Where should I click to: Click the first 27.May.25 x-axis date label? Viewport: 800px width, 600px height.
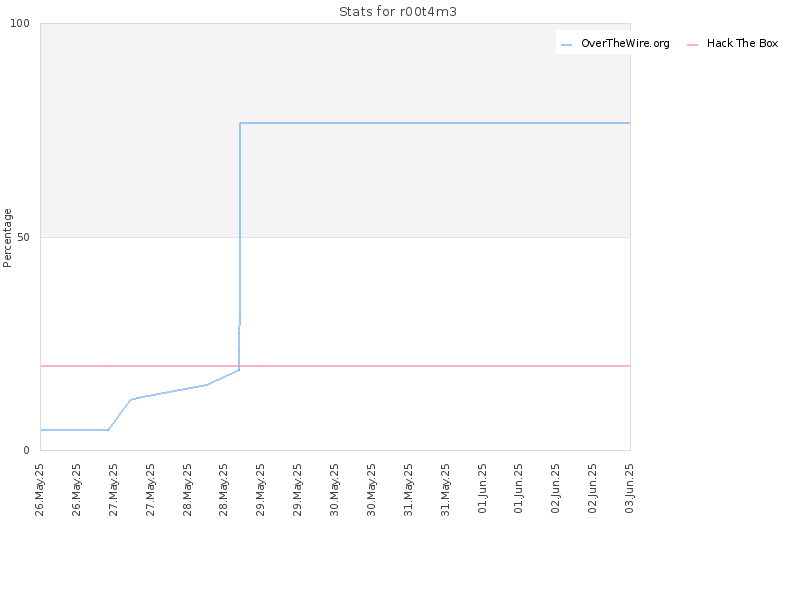pyautogui.click(x=113, y=489)
